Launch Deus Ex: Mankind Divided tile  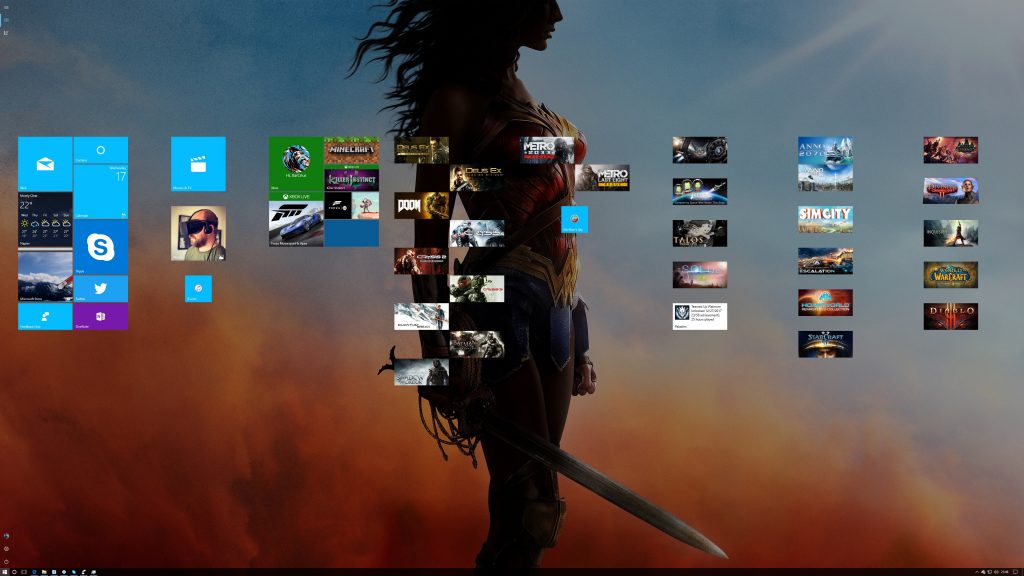point(477,178)
